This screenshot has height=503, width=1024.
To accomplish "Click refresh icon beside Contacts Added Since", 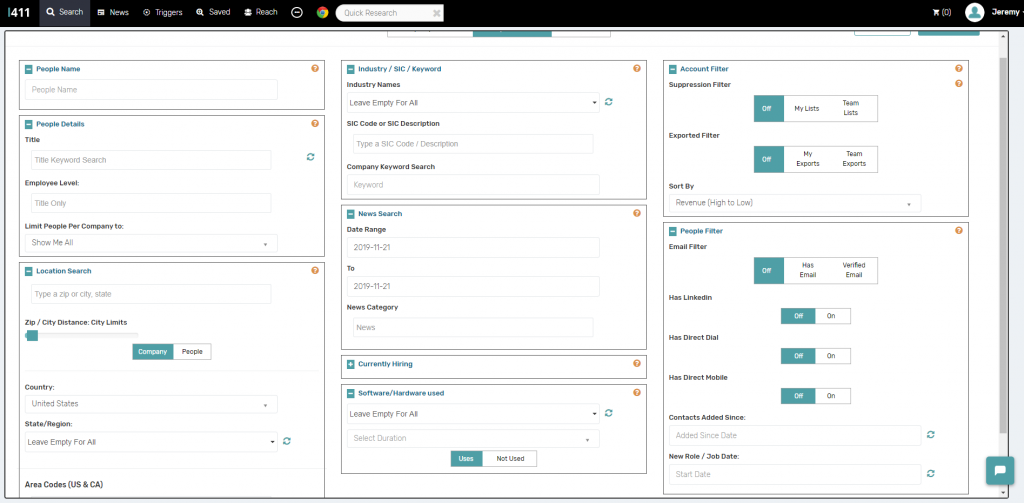I will coord(931,435).
